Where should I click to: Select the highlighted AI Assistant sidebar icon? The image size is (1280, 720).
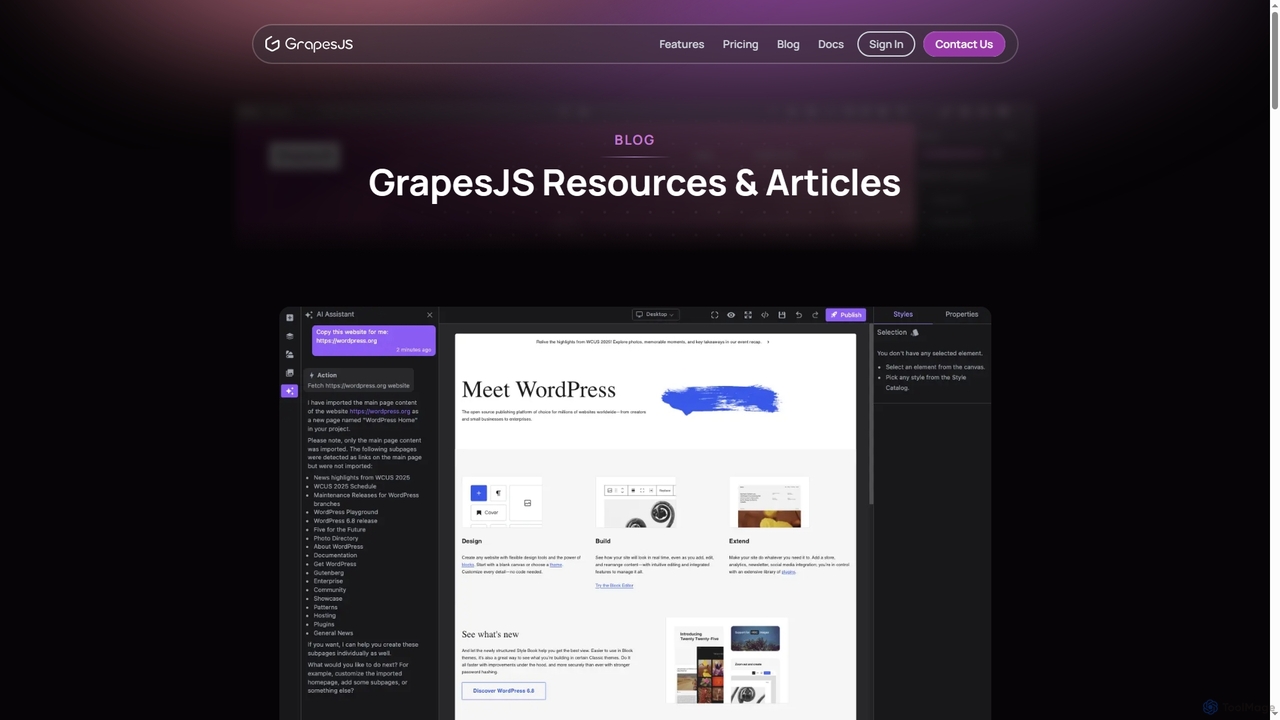coord(290,391)
